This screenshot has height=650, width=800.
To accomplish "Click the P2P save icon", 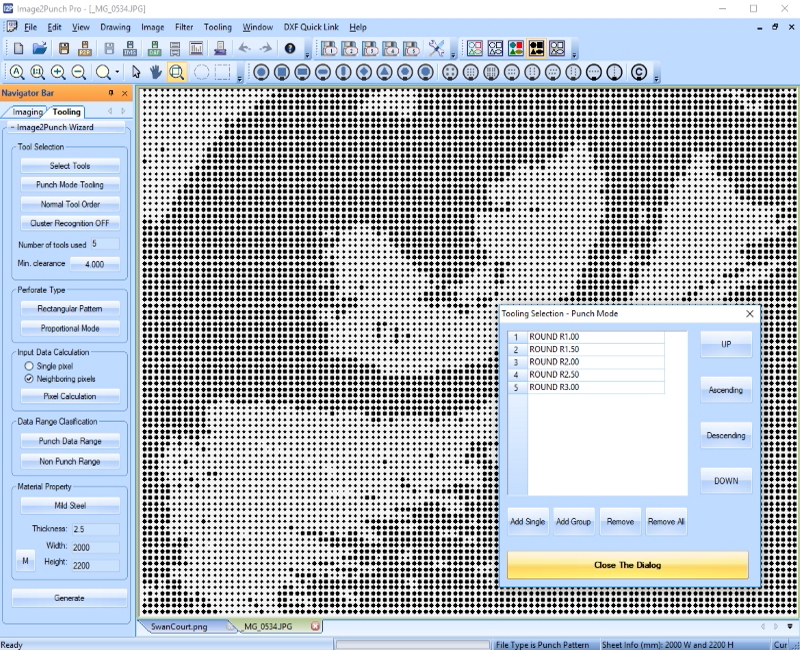I will pos(85,48).
